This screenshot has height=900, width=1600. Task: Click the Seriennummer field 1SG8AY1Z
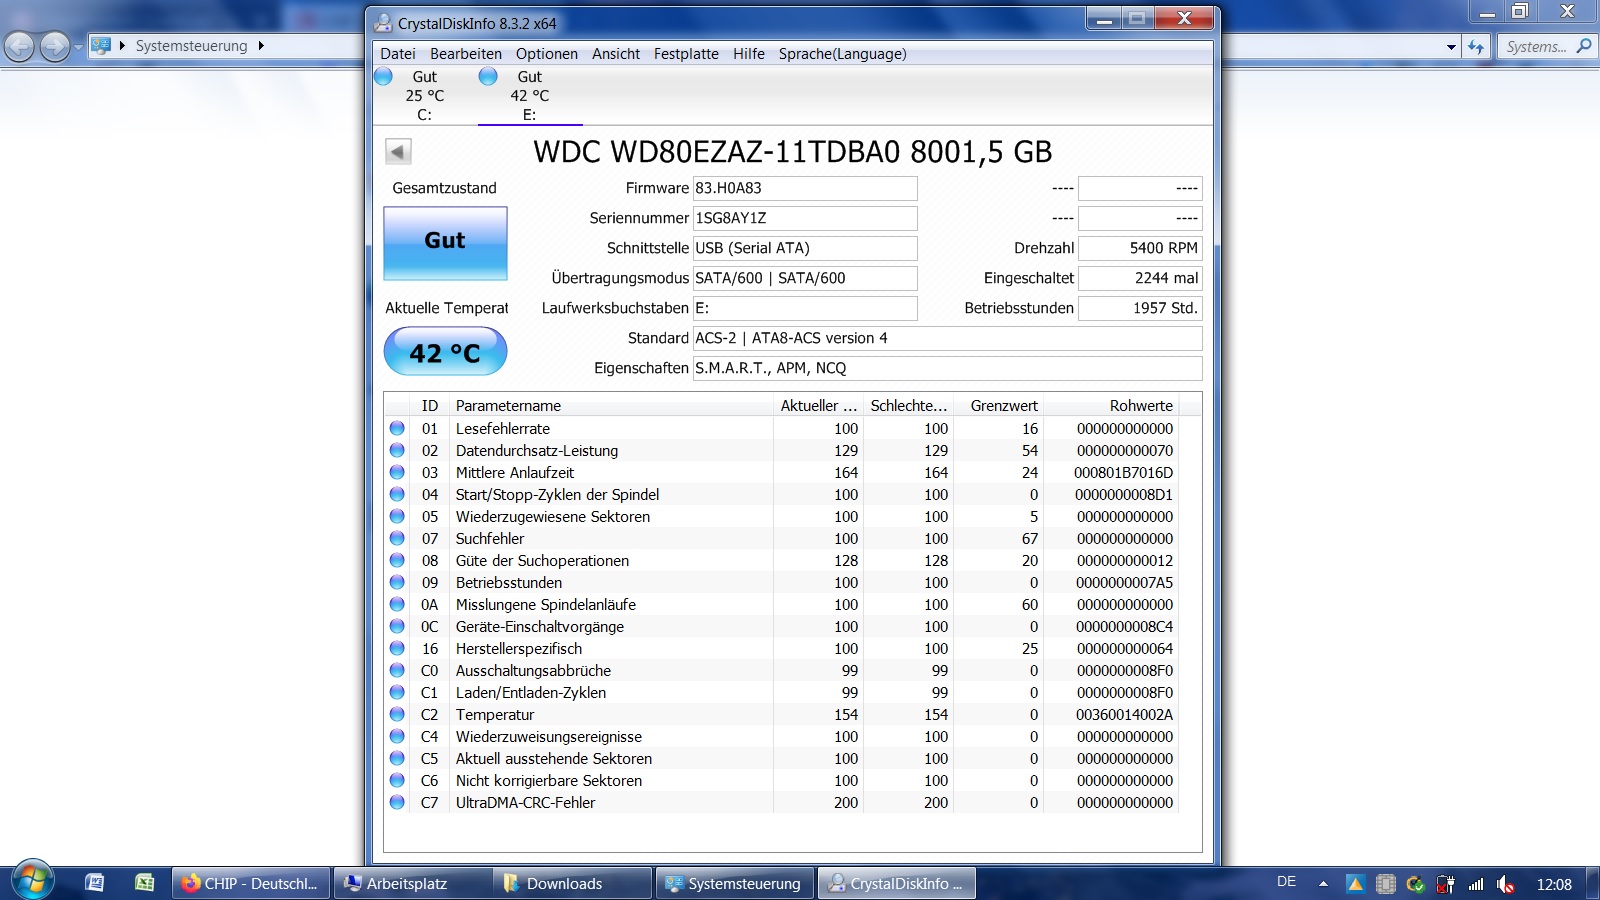(x=805, y=218)
